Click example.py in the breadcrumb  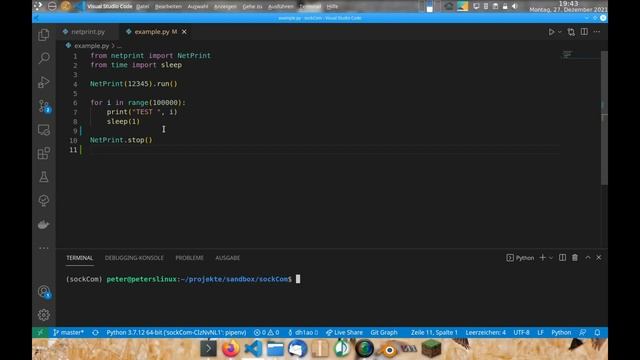(x=91, y=46)
